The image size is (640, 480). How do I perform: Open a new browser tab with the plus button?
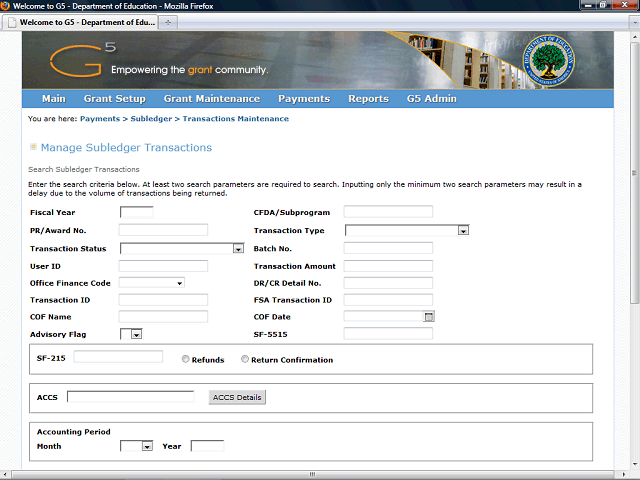(168, 21)
